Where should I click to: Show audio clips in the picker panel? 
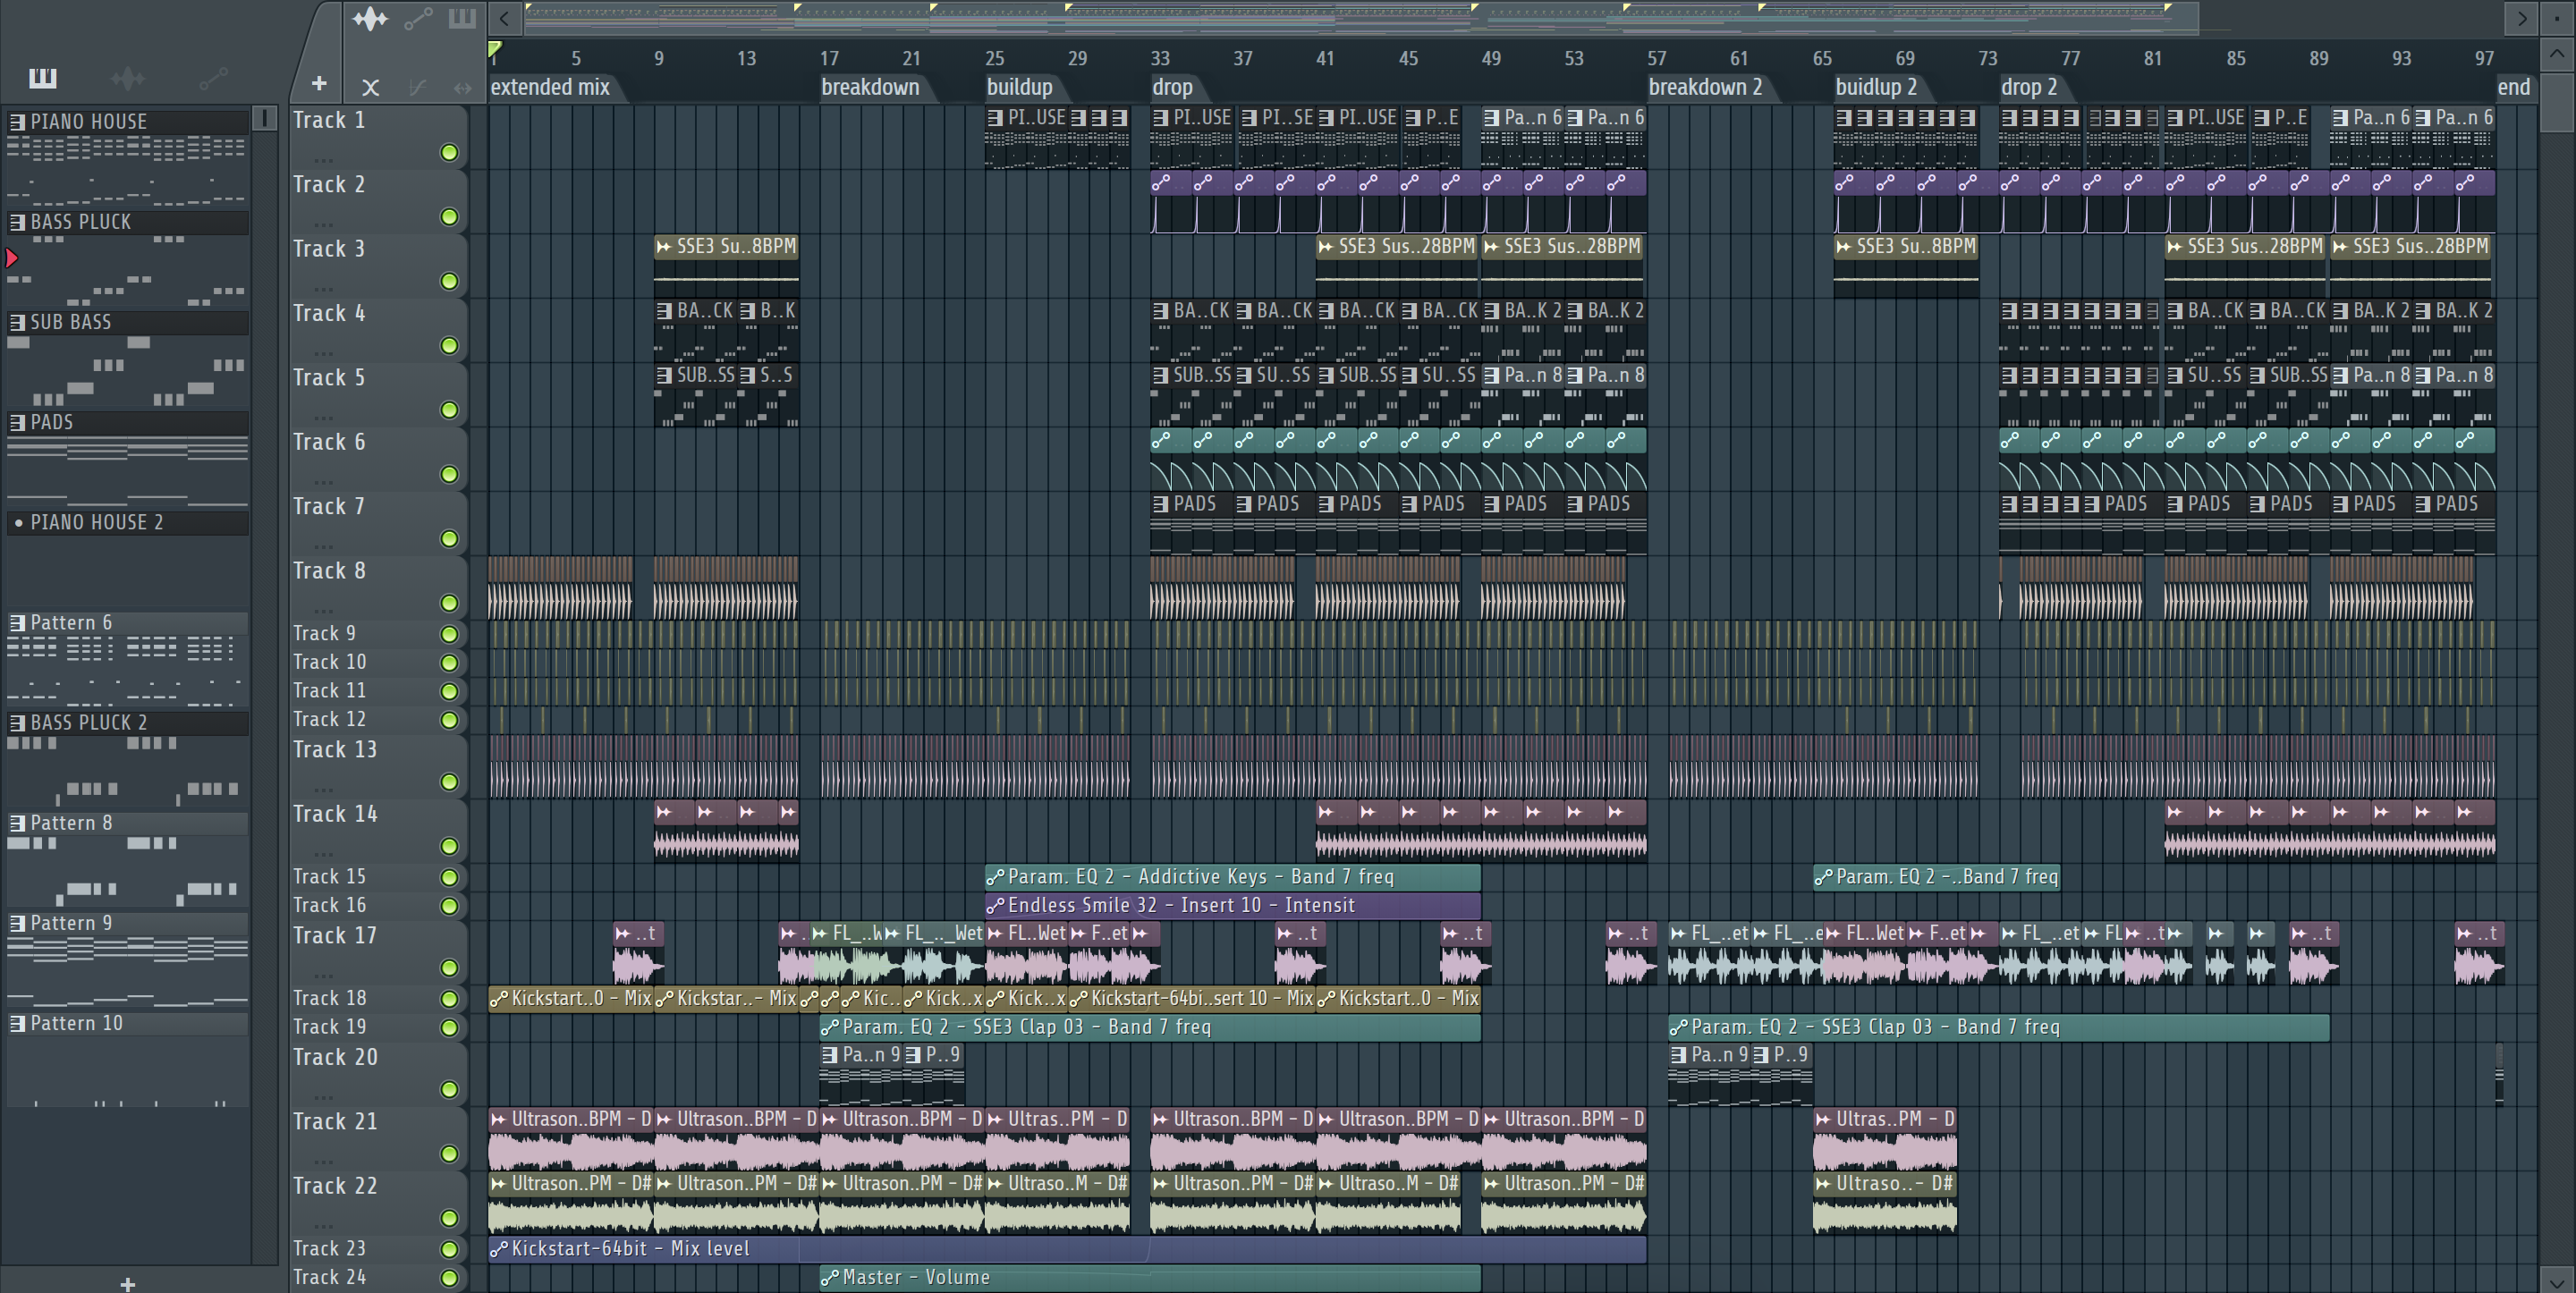tap(127, 77)
